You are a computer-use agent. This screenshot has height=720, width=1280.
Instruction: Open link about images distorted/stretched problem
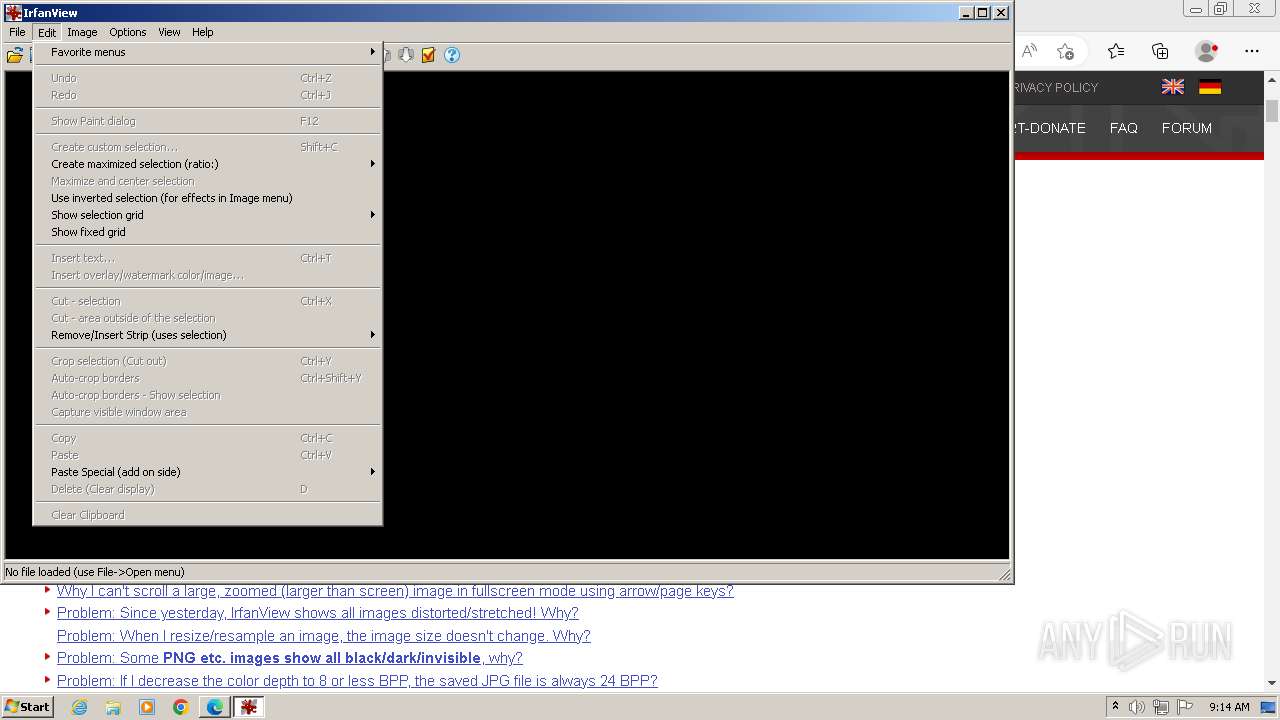317,613
